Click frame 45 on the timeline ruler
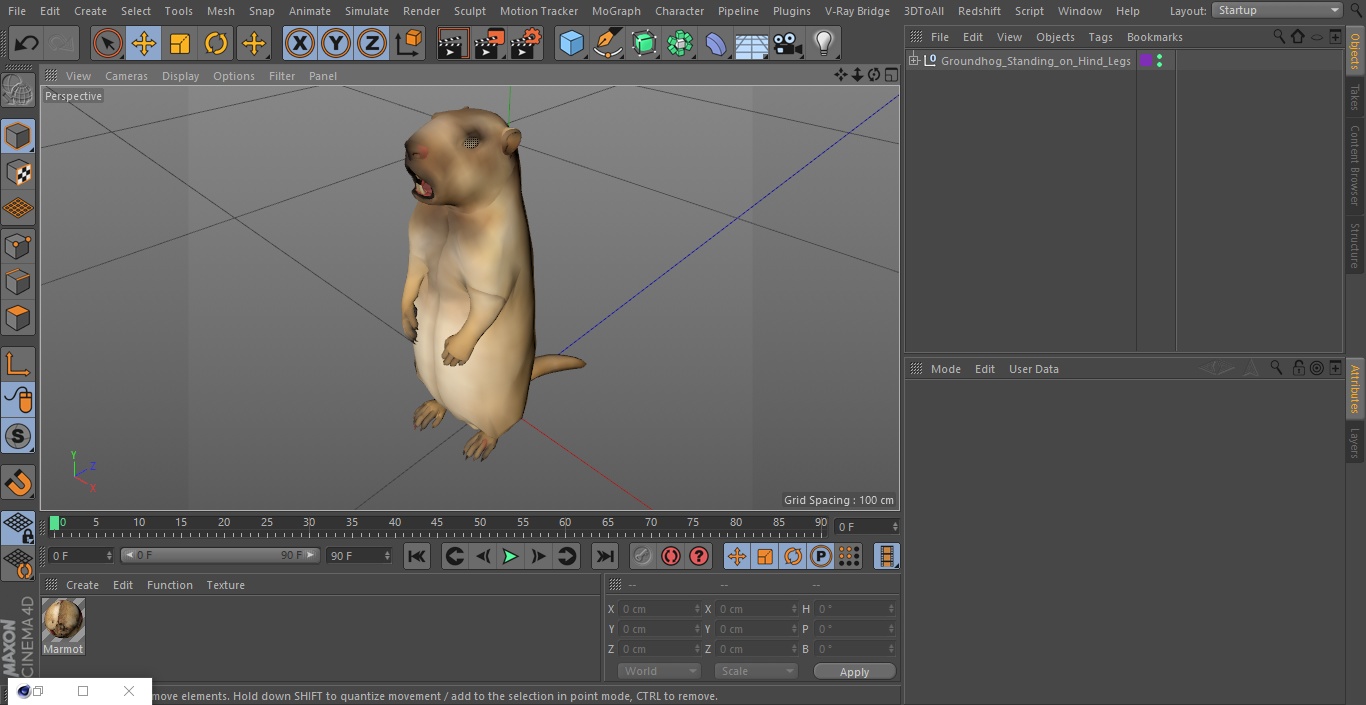 [x=437, y=523]
